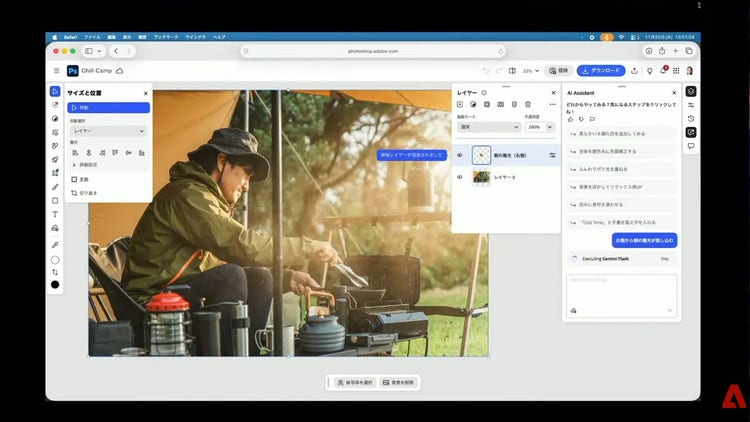Click the Stop button next to Executing
750x422 pixels.
664,258
